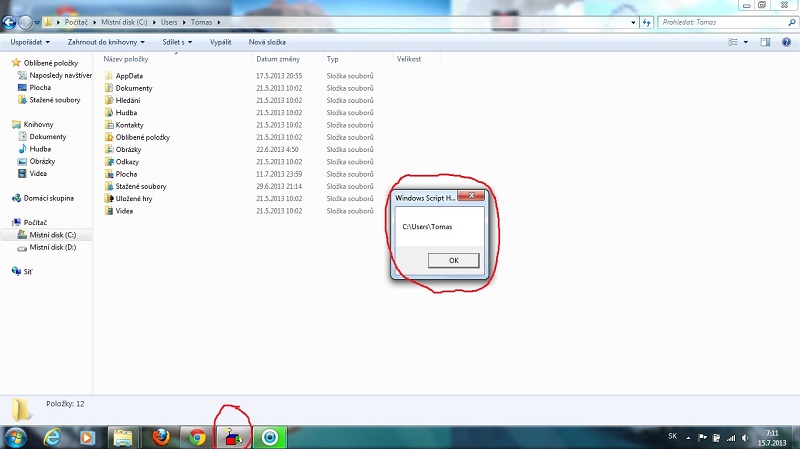This screenshot has width=800, height=449.
Task: Open the Stažené soubory folder in the file list
Action: pos(140,186)
